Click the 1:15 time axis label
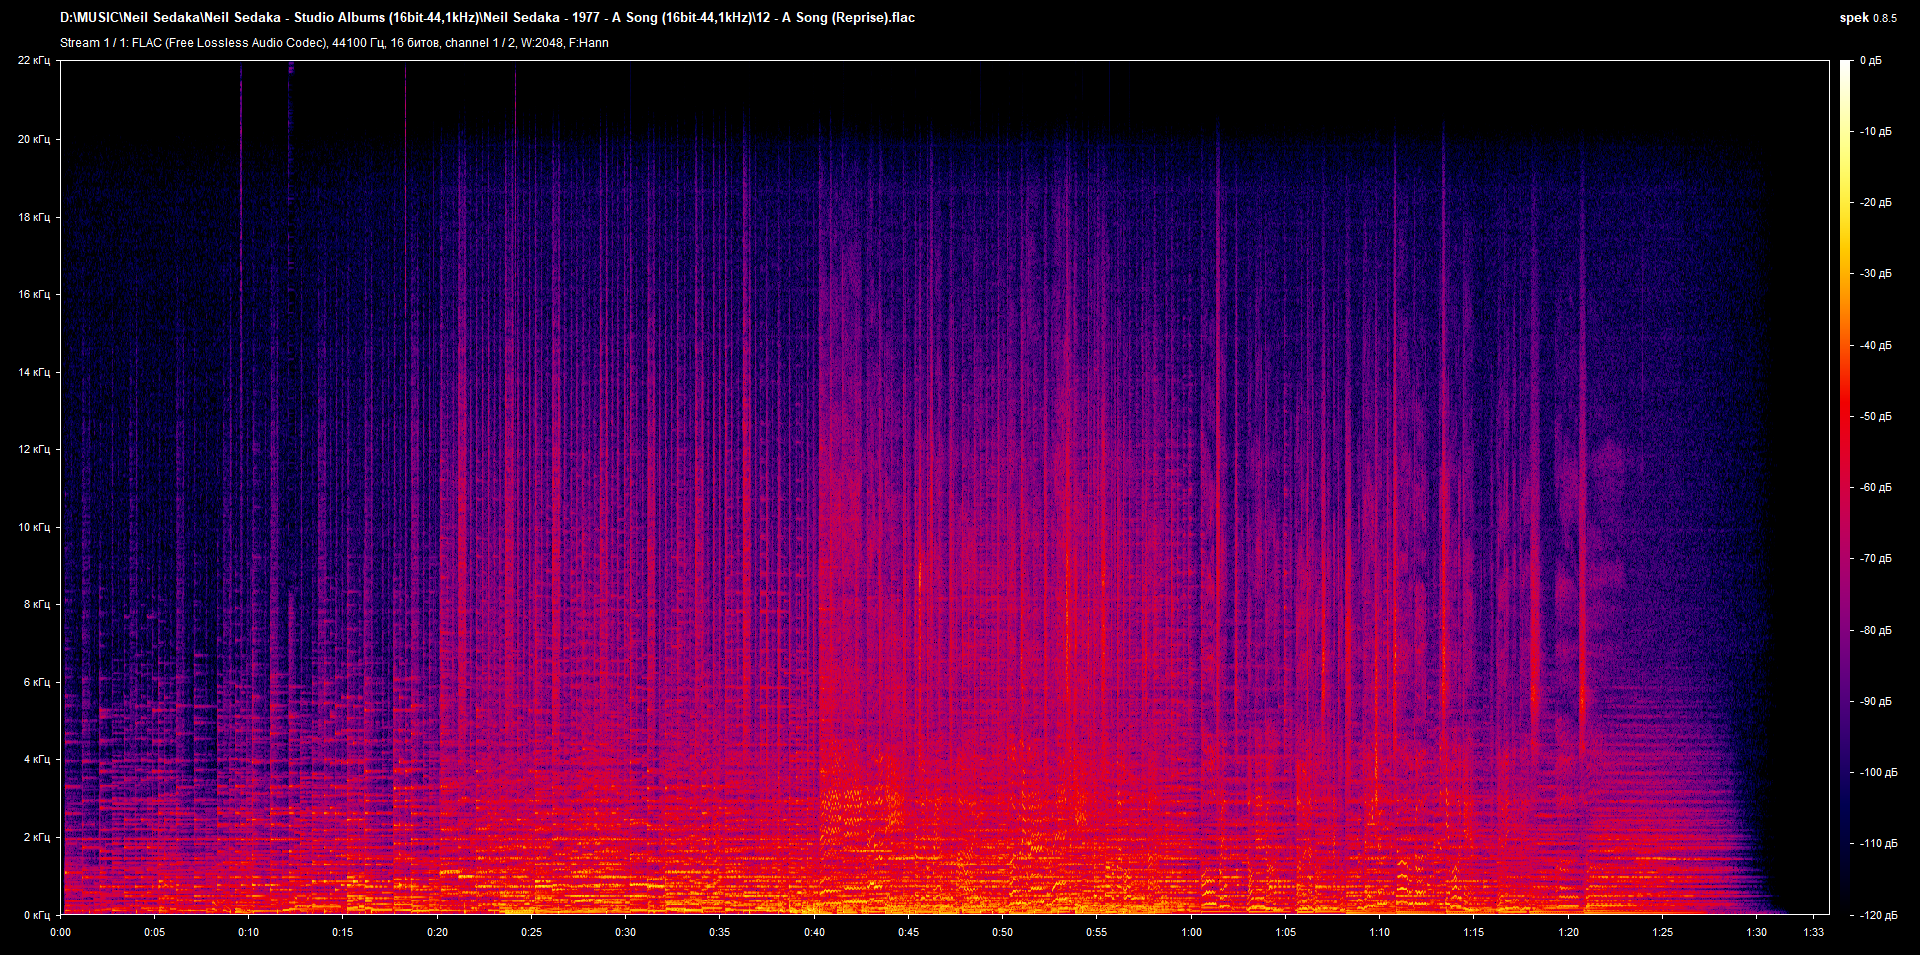 coord(1474,932)
